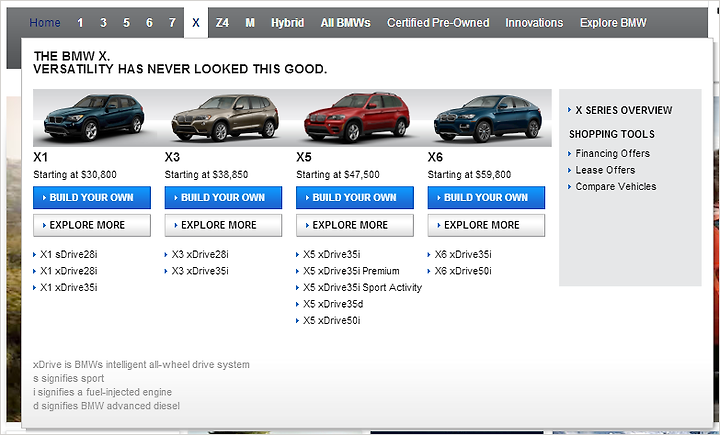
Task: Open the All BMWs tab
Action: pos(345,23)
